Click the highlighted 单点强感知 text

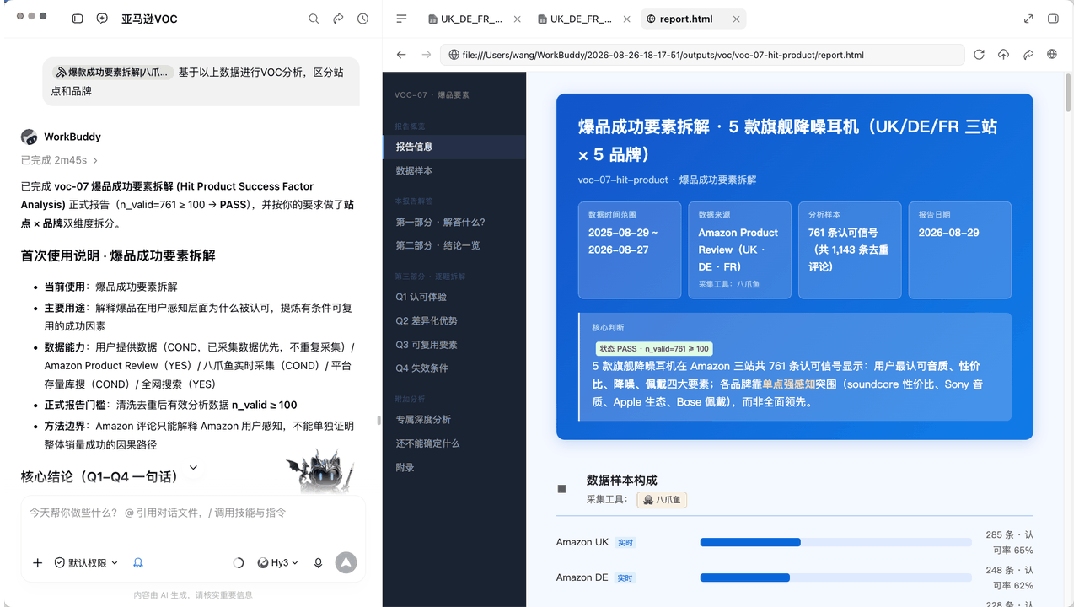(x=789, y=384)
